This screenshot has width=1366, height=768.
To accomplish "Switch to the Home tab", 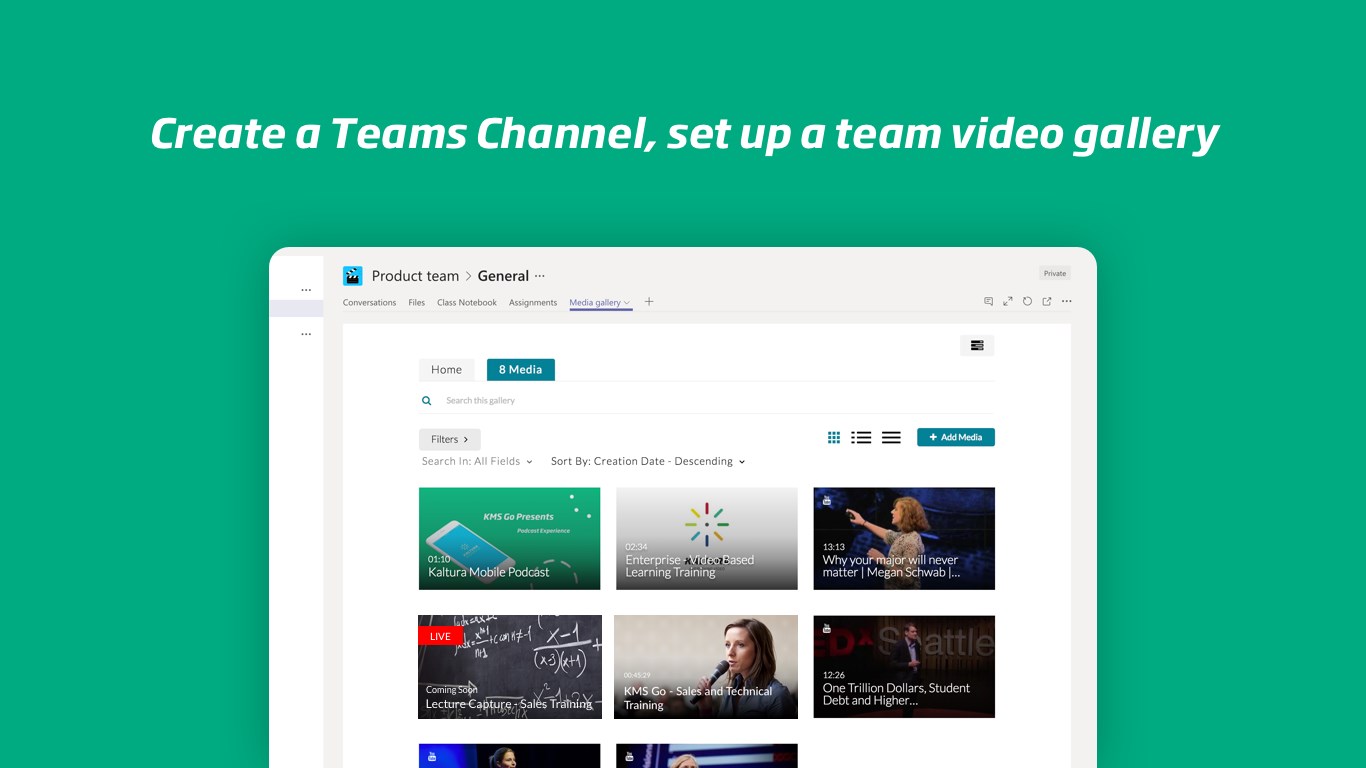I will pos(447,370).
